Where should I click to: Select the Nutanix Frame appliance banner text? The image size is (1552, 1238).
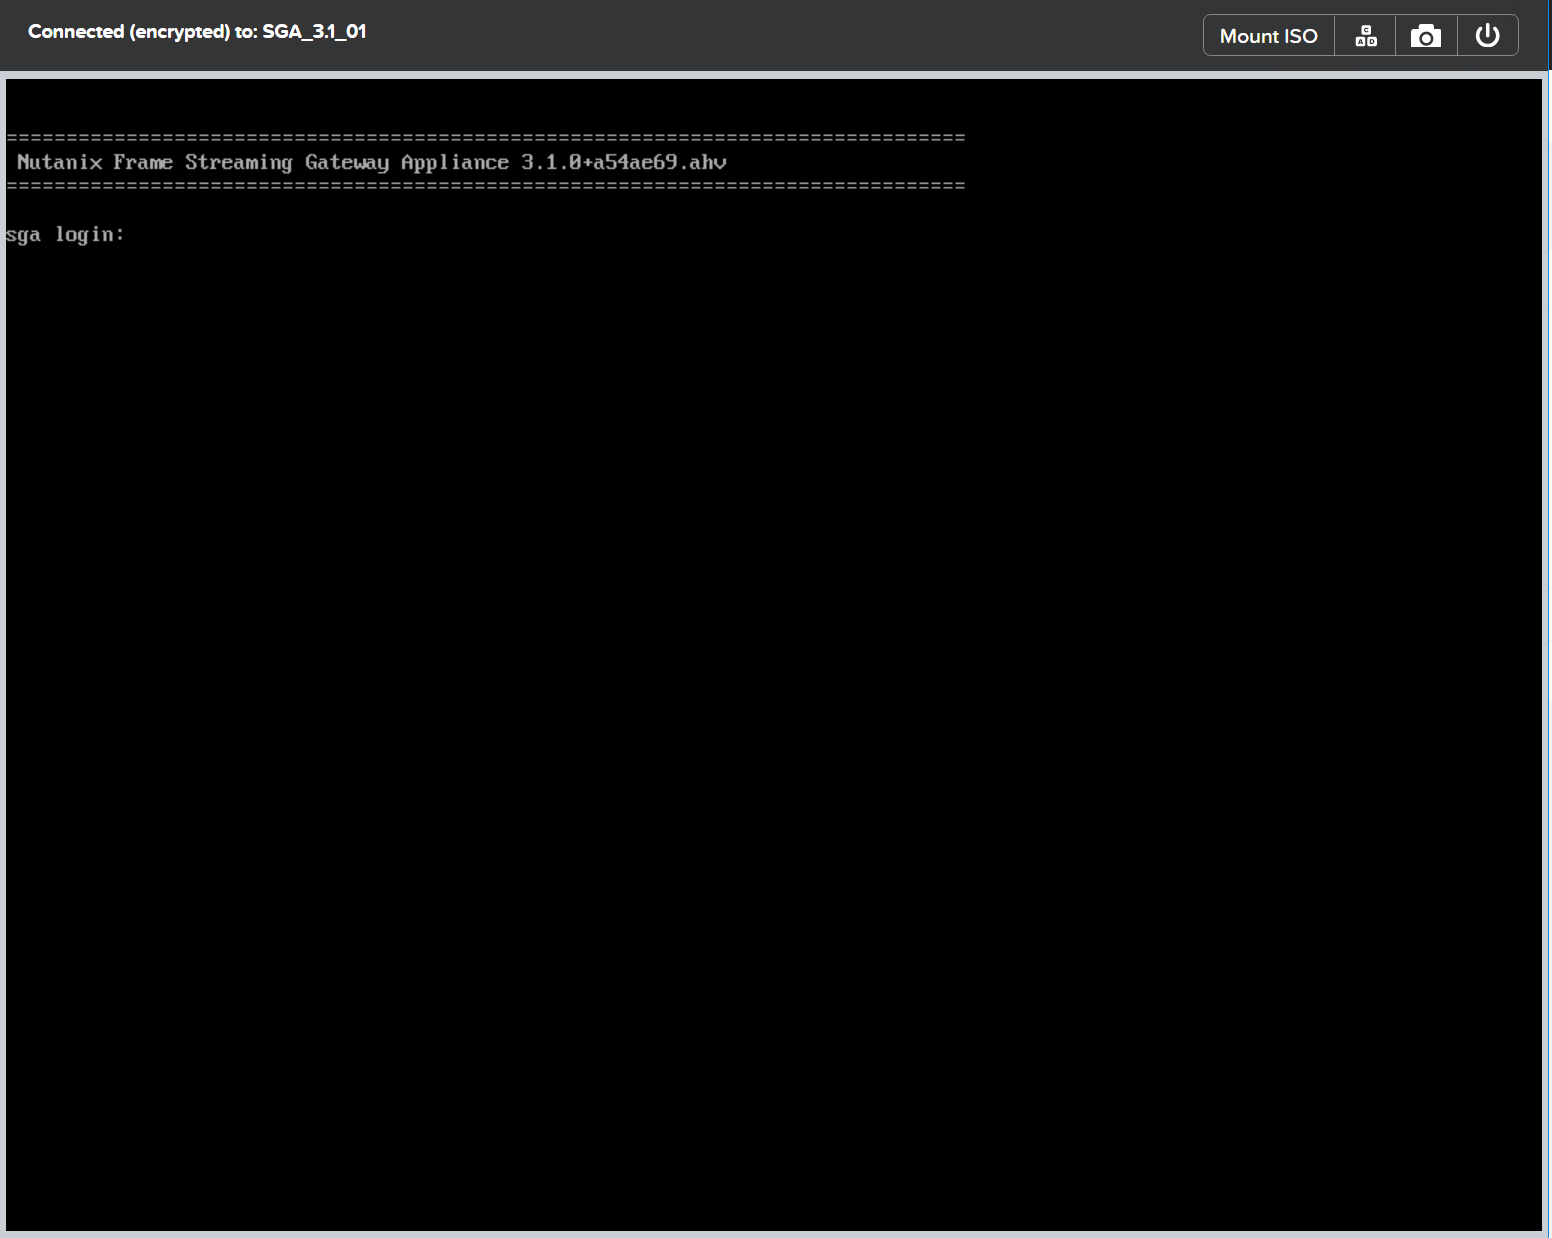click(370, 162)
